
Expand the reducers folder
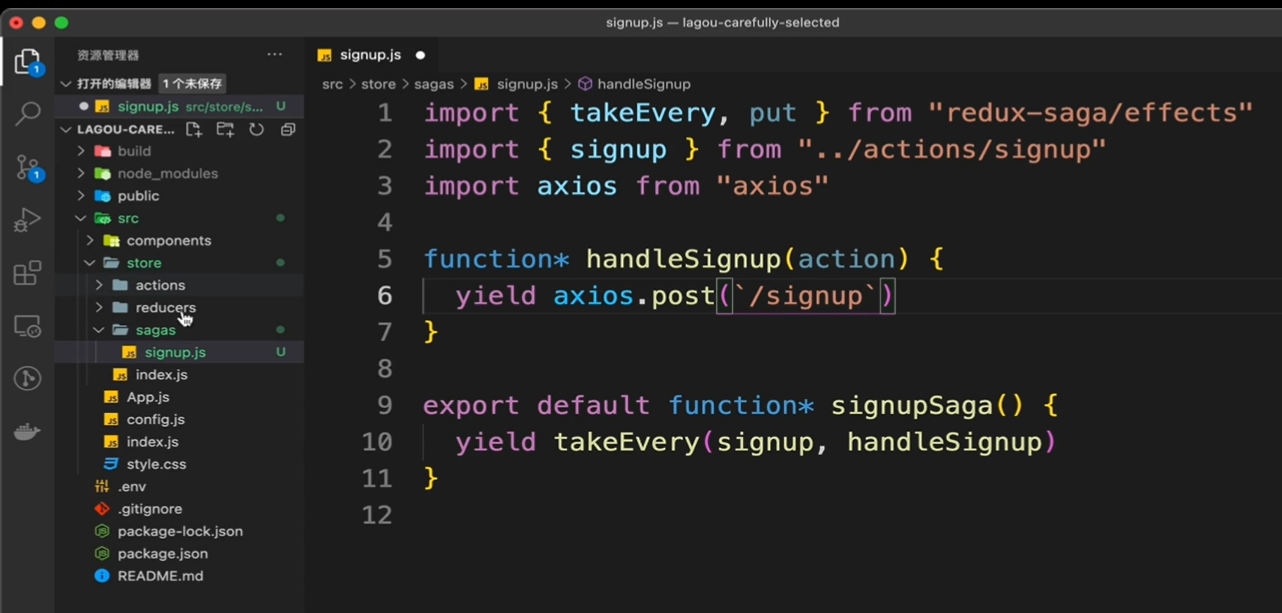tap(99, 307)
